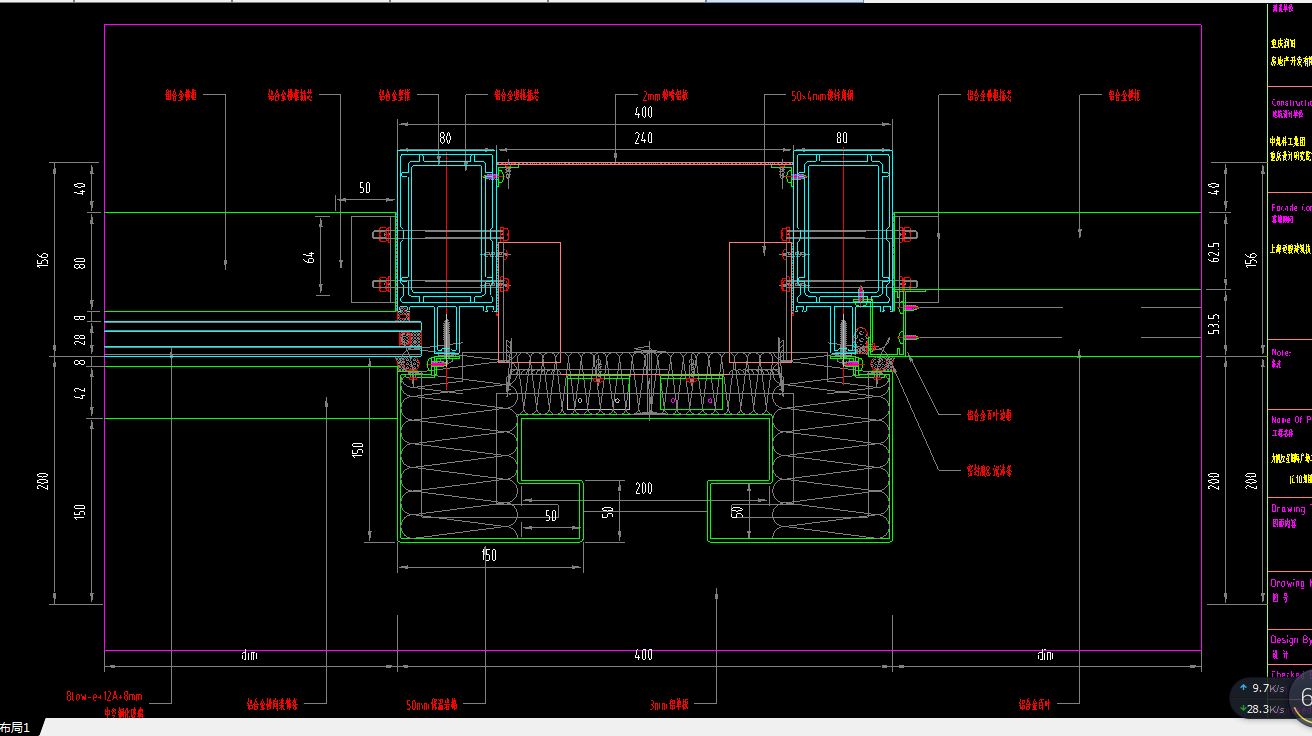Select the red 3mm annotation label
The height and width of the screenshot is (736, 1312).
pyautogui.click(x=671, y=704)
